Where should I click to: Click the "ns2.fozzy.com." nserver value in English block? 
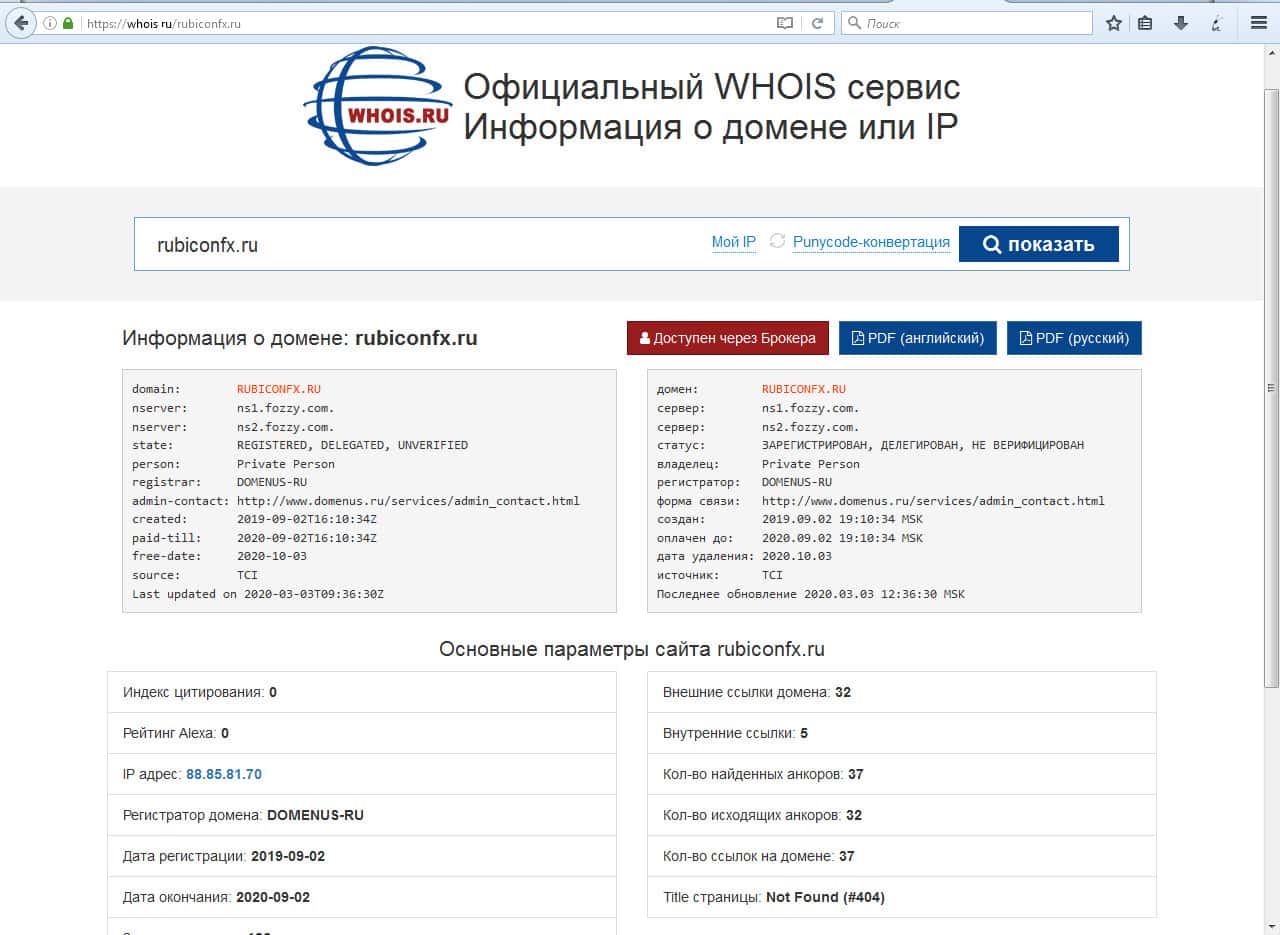coord(286,427)
